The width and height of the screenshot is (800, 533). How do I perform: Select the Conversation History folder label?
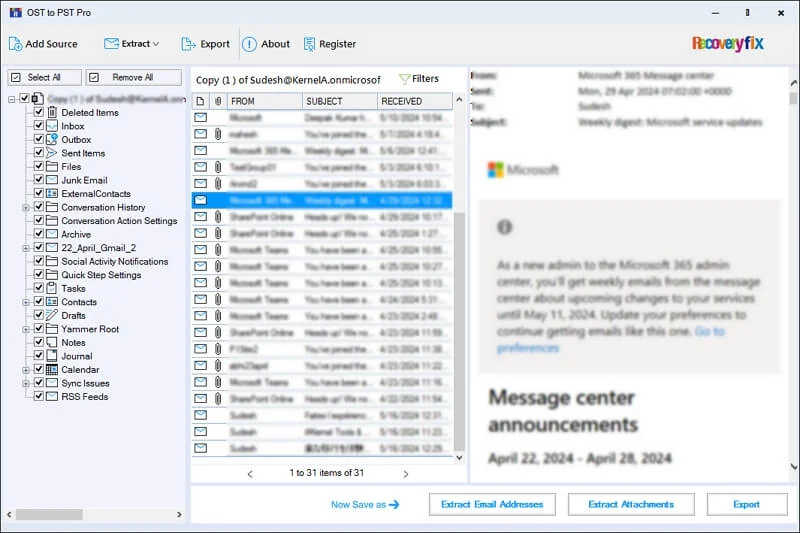pyautogui.click(x=104, y=207)
